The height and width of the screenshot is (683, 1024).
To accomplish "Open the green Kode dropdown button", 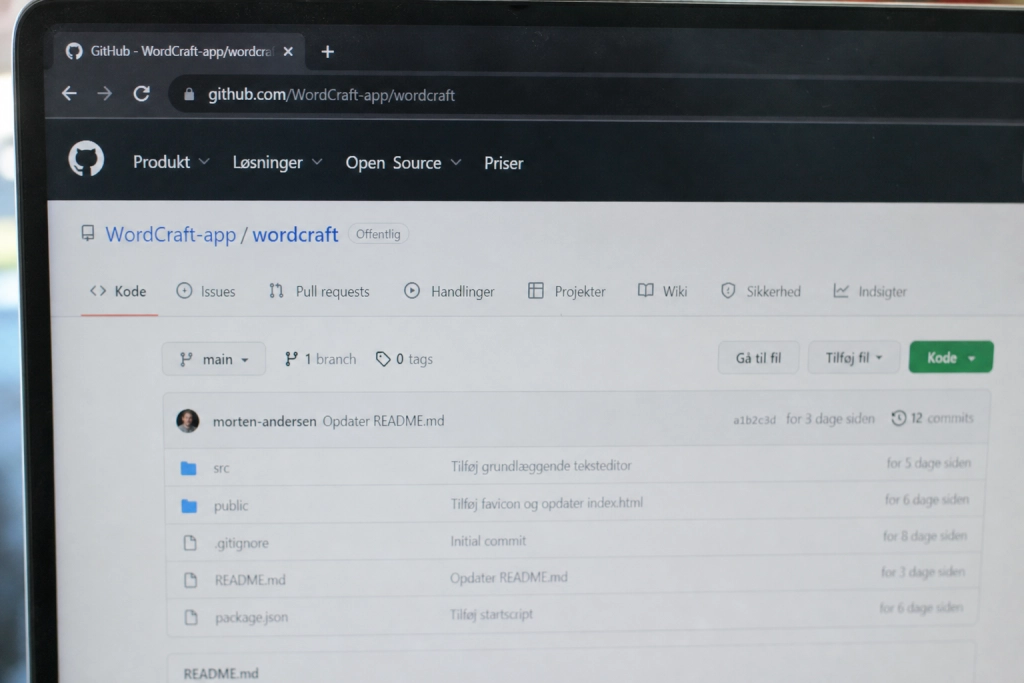I will (x=951, y=357).
